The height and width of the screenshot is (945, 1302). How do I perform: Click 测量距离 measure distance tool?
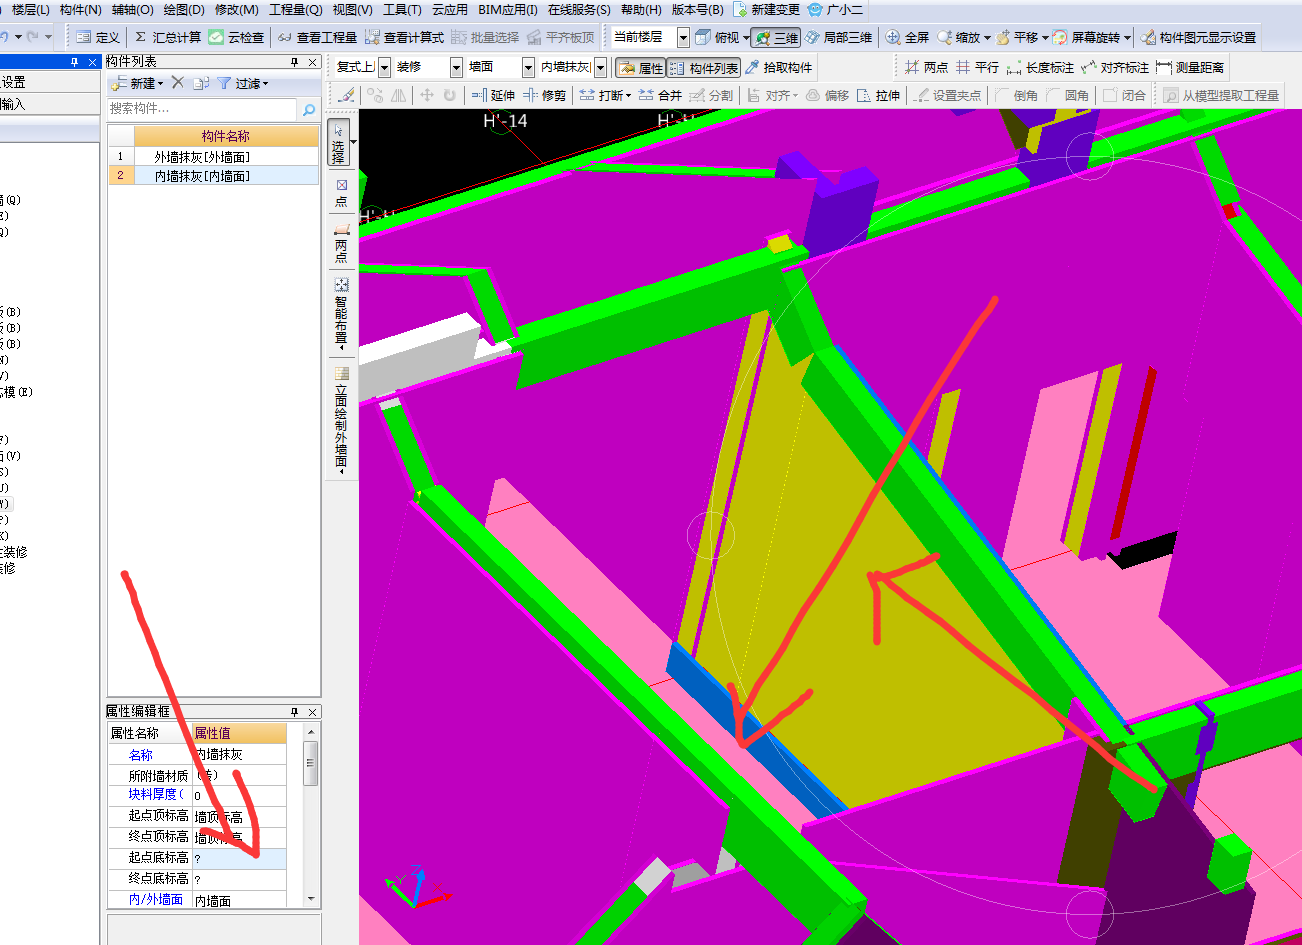1190,67
